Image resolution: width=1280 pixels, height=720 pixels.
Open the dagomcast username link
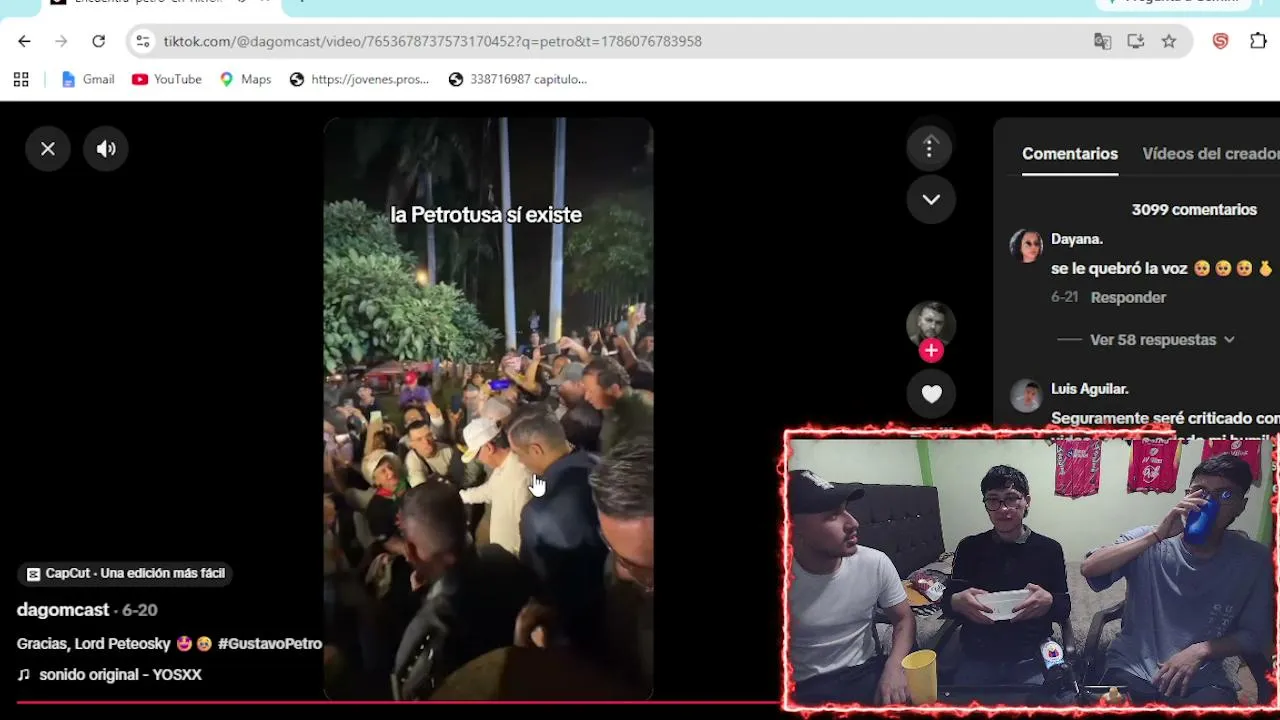(x=63, y=610)
